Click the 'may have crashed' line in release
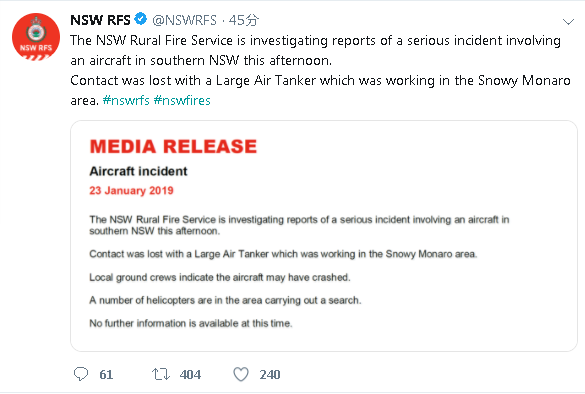The height and width of the screenshot is (394, 585). (220, 277)
